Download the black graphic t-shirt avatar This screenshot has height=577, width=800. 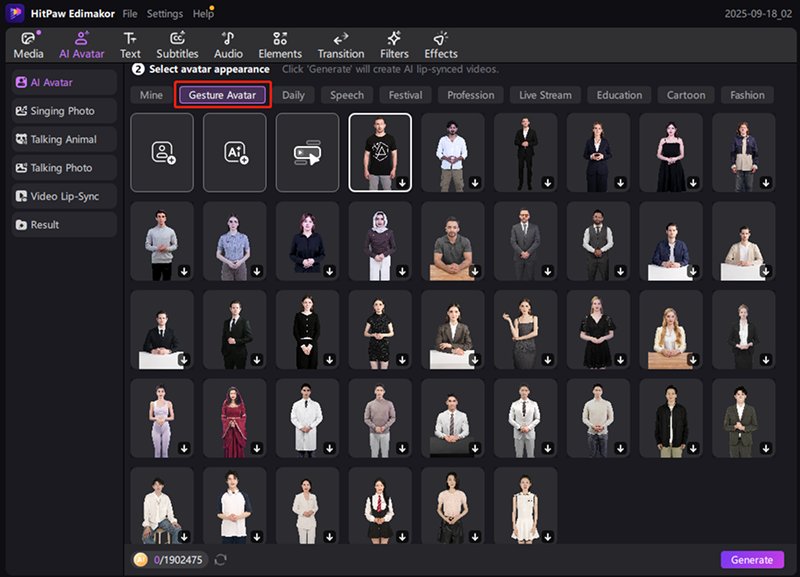(x=402, y=183)
